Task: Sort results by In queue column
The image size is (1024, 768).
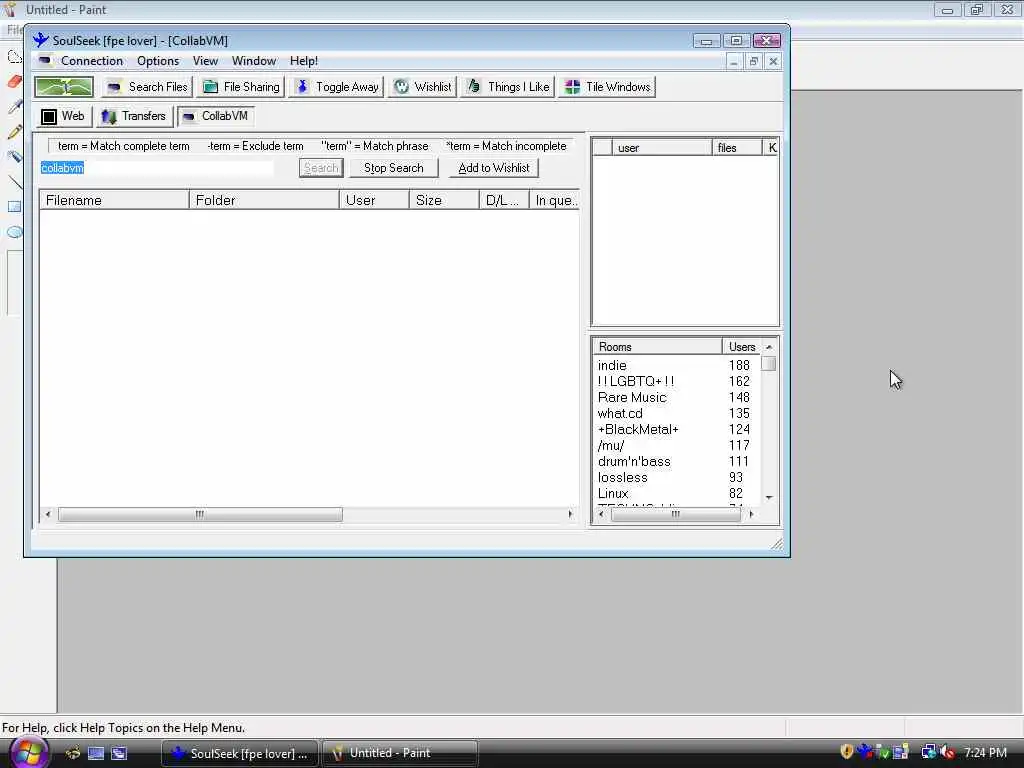Action: pyautogui.click(x=554, y=200)
